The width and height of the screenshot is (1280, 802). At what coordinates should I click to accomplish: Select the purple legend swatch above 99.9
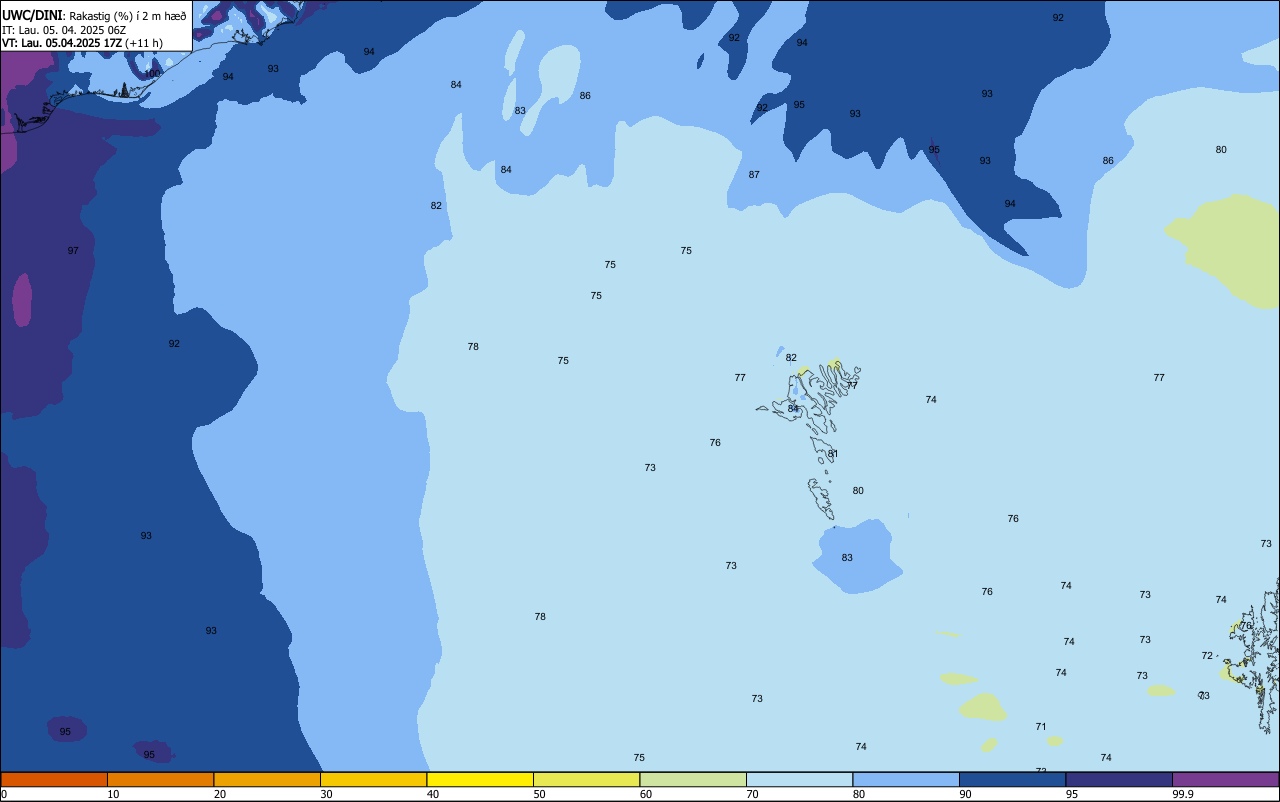pyautogui.click(x=1226, y=779)
